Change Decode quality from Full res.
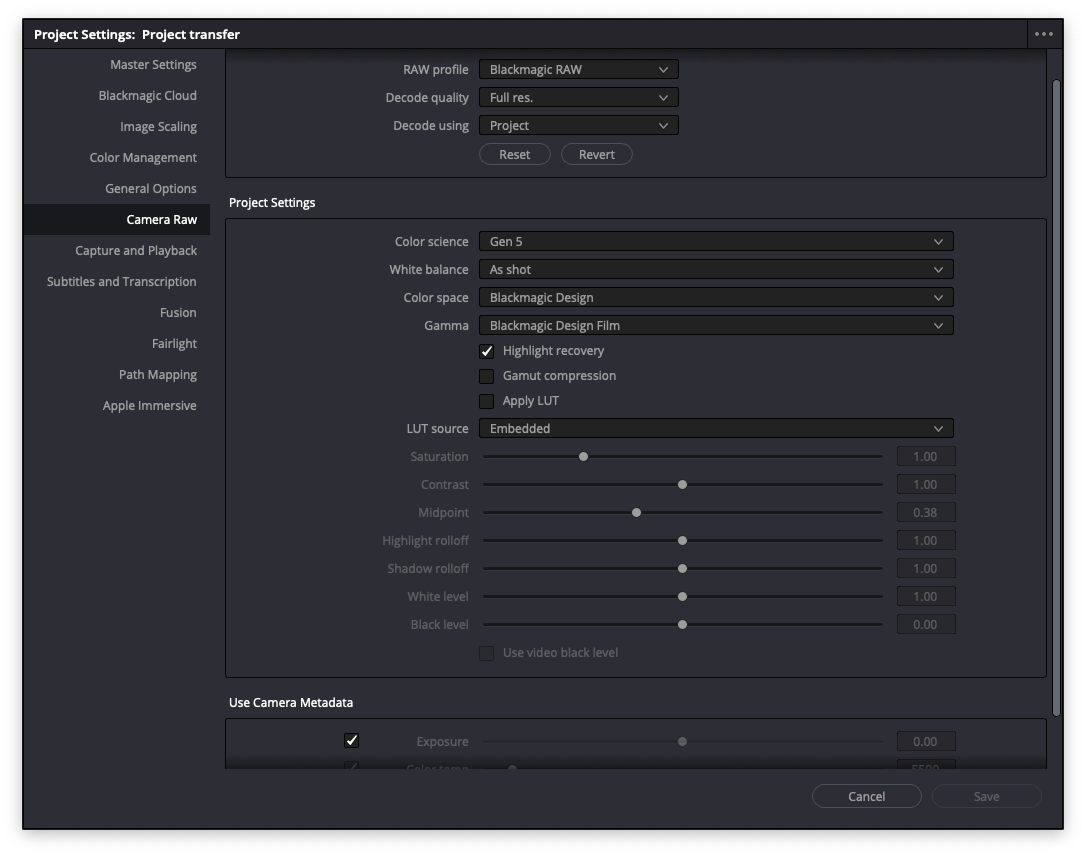 pyautogui.click(x=578, y=97)
